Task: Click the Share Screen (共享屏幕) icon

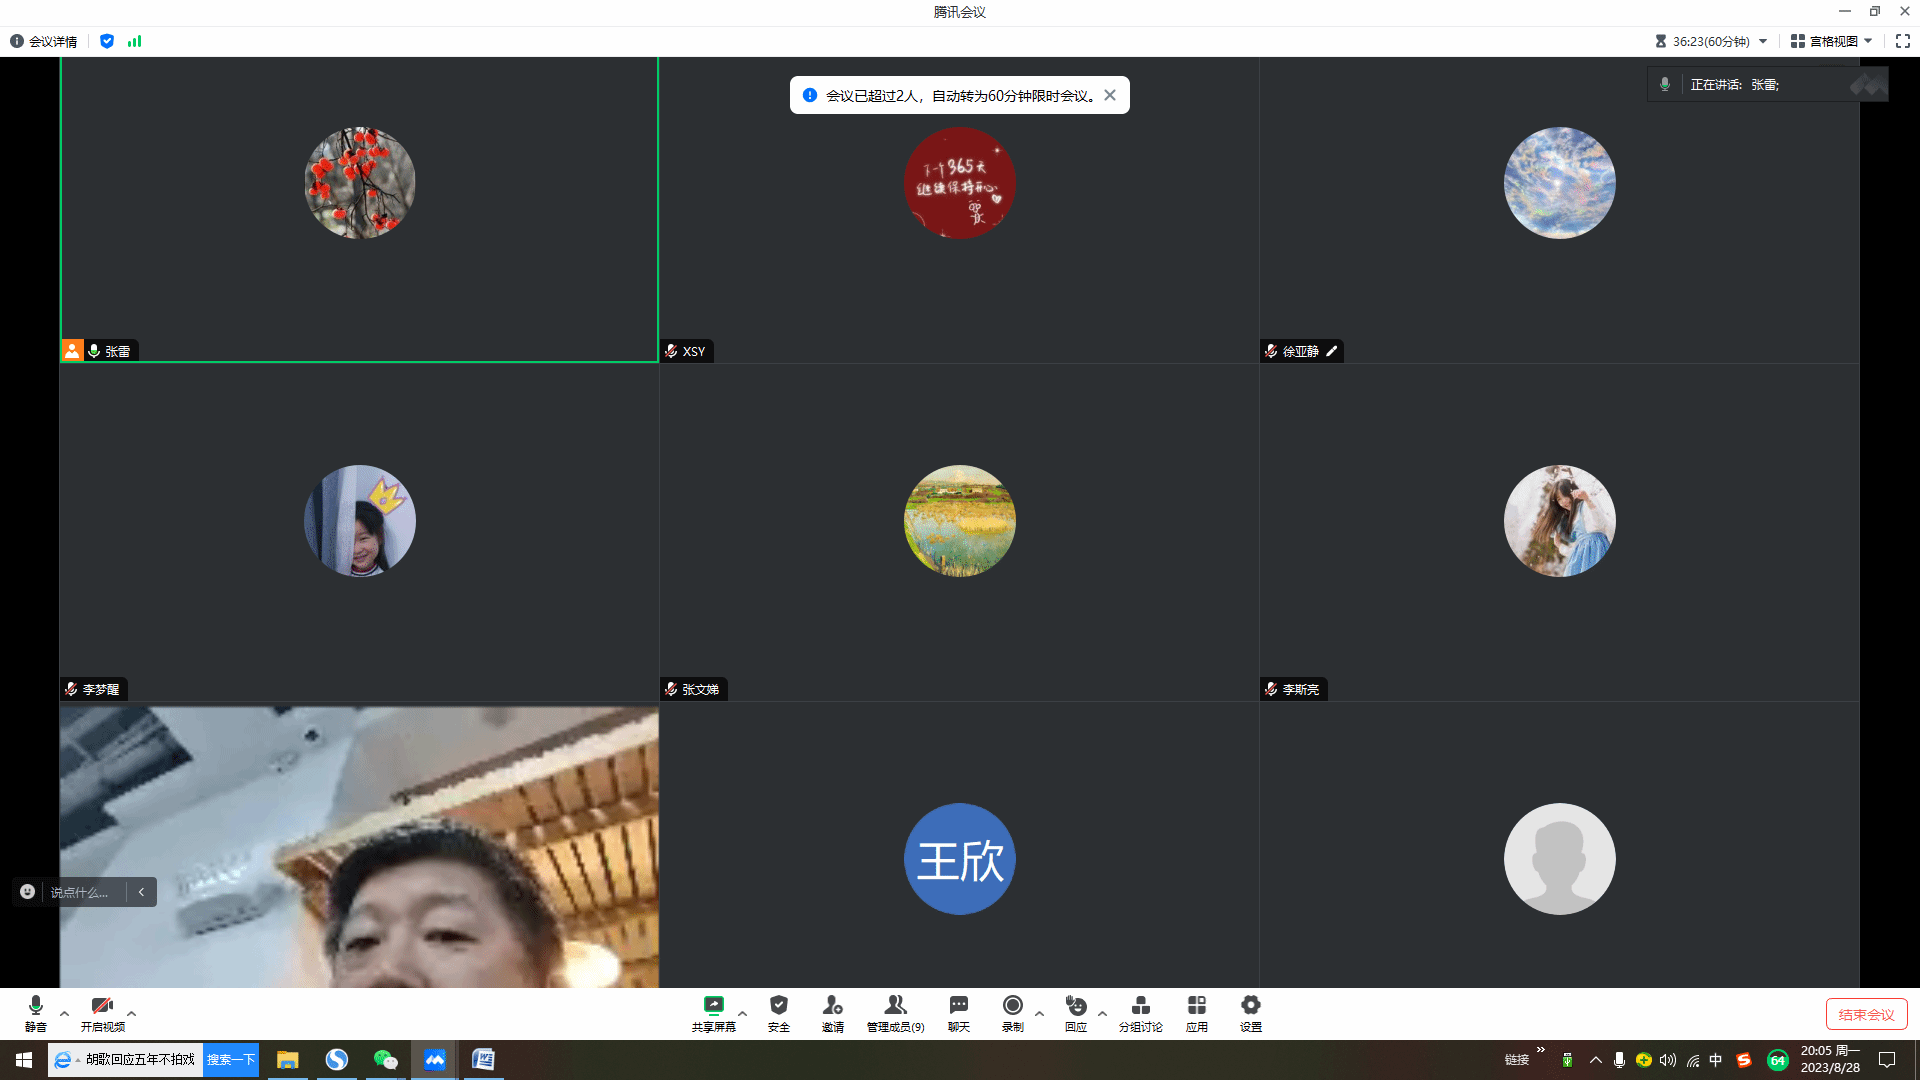Action: [x=713, y=1006]
